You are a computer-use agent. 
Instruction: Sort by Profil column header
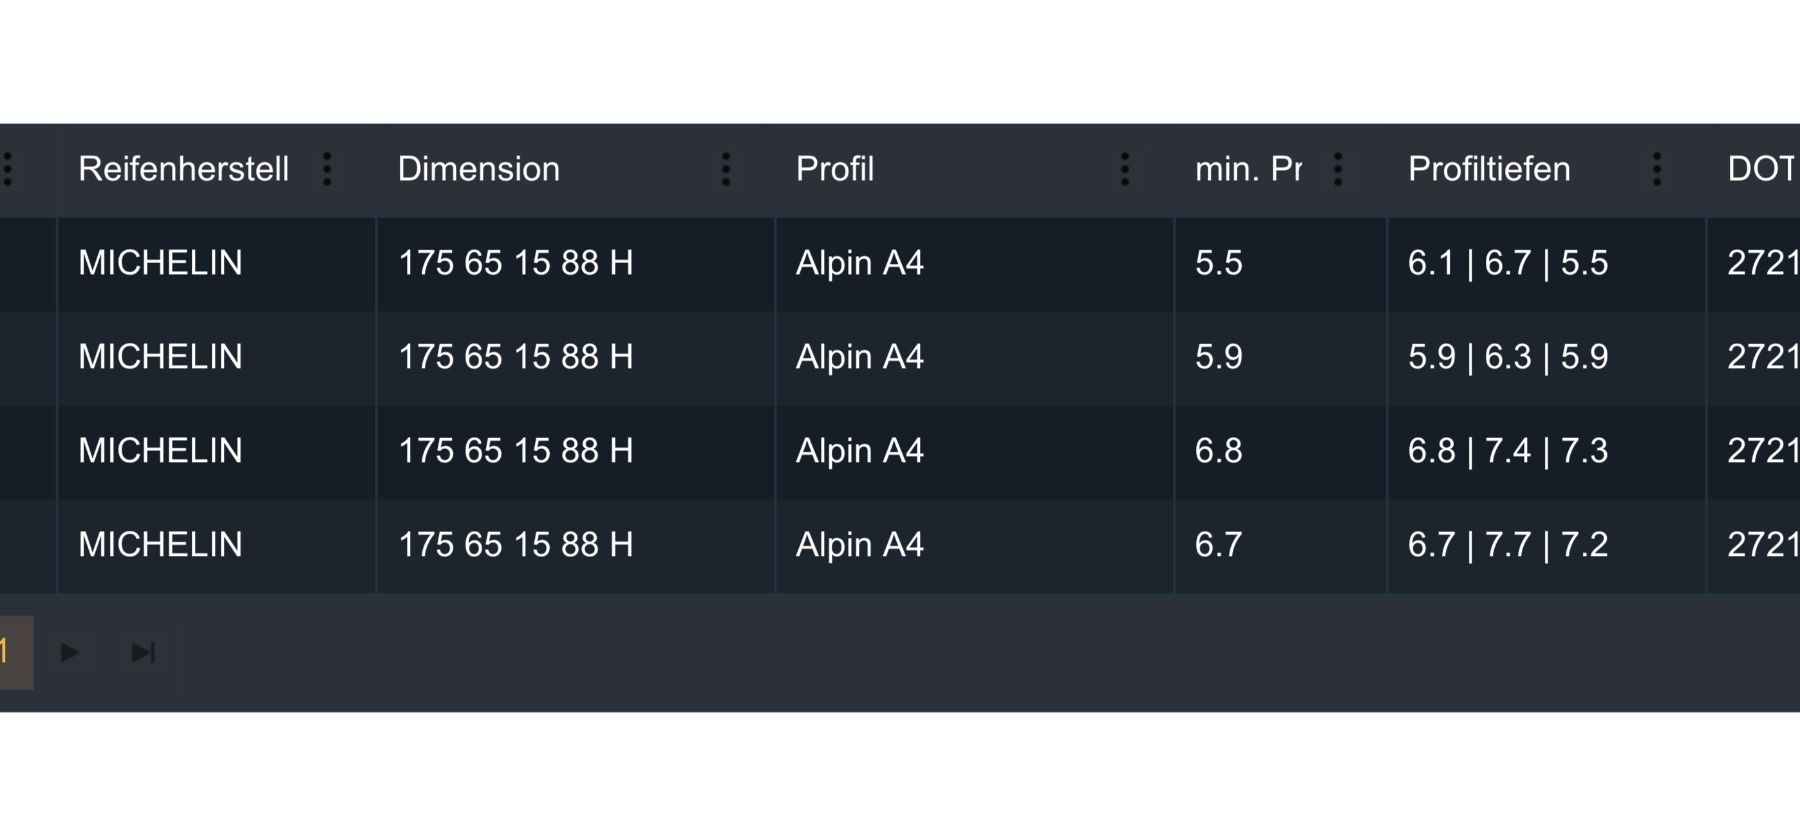(835, 169)
